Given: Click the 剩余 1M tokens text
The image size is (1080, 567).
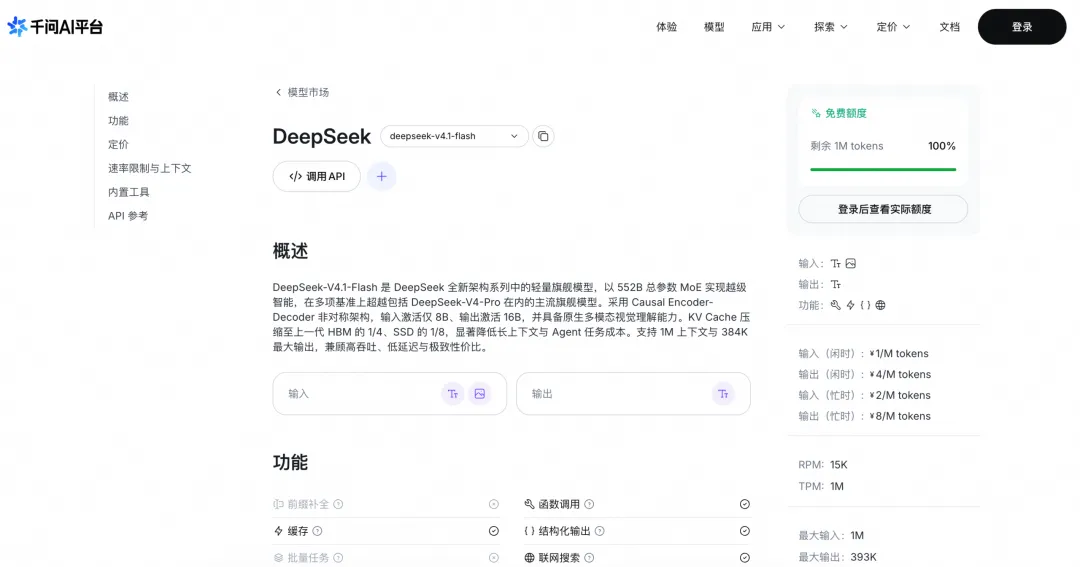Looking at the screenshot, I should 847,146.
